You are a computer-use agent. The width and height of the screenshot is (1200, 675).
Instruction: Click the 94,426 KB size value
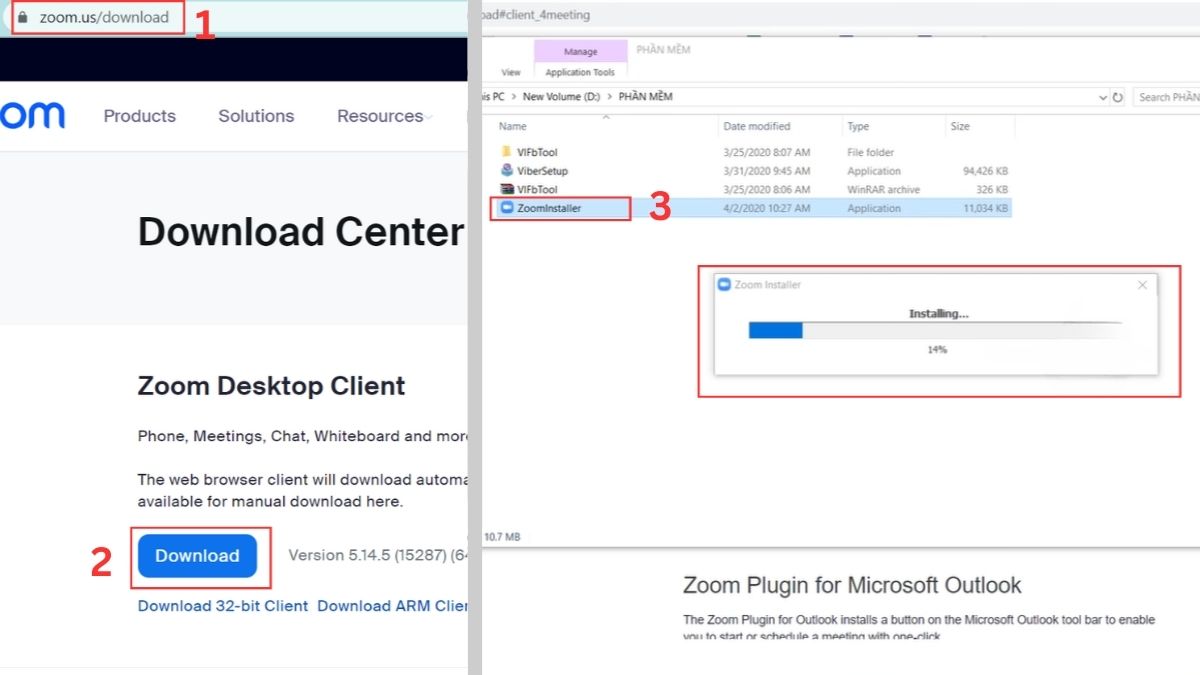tap(985, 171)
